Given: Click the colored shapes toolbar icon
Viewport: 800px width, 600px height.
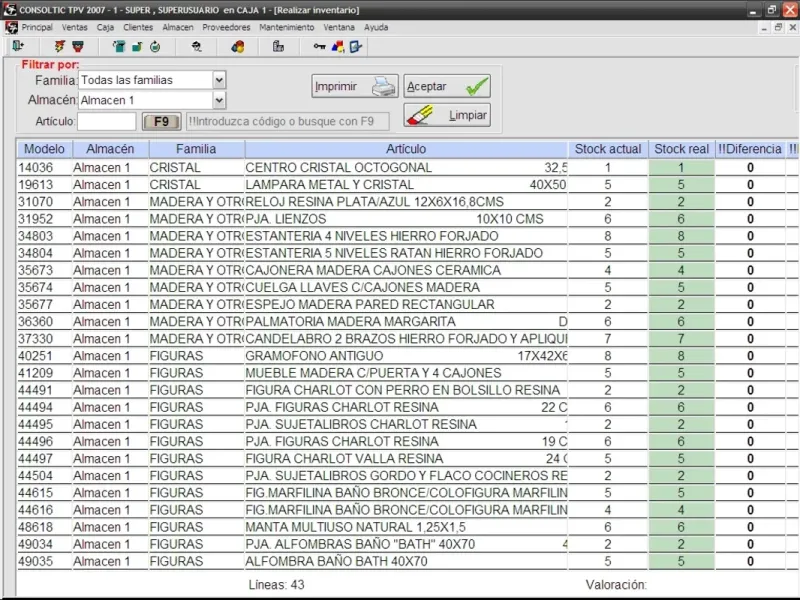Looking at the screenshot, I should tap(338, 47).
